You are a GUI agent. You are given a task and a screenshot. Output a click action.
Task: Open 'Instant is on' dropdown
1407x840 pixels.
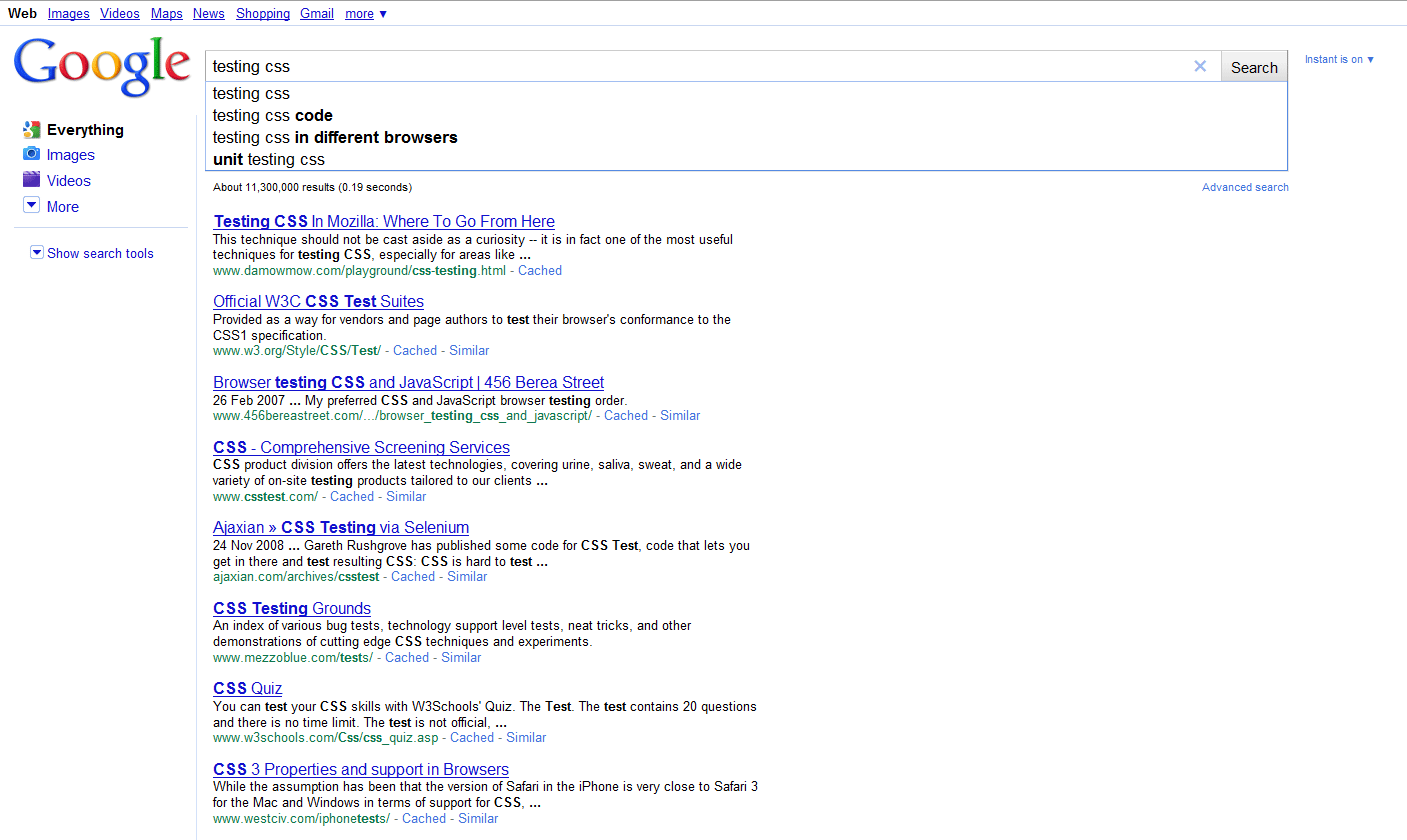(x=1339, y=59)
